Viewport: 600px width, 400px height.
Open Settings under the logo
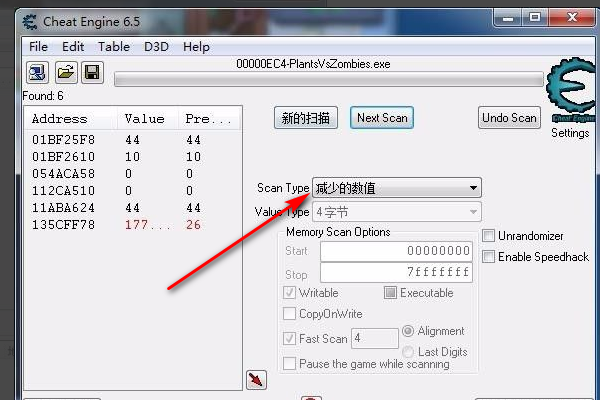pyautogui.click(x=570, y=133)
